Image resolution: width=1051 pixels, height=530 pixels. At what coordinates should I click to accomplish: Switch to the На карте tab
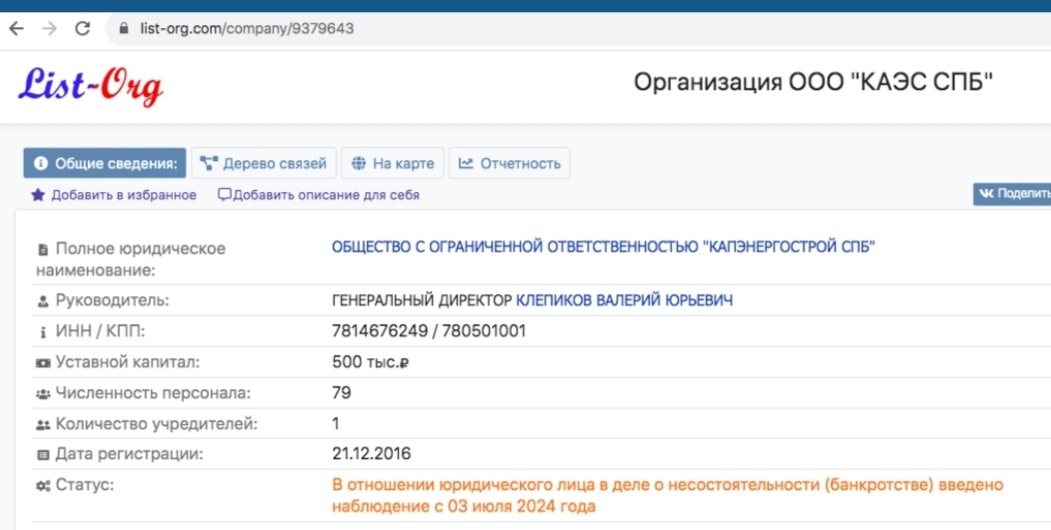pos(393,164)
